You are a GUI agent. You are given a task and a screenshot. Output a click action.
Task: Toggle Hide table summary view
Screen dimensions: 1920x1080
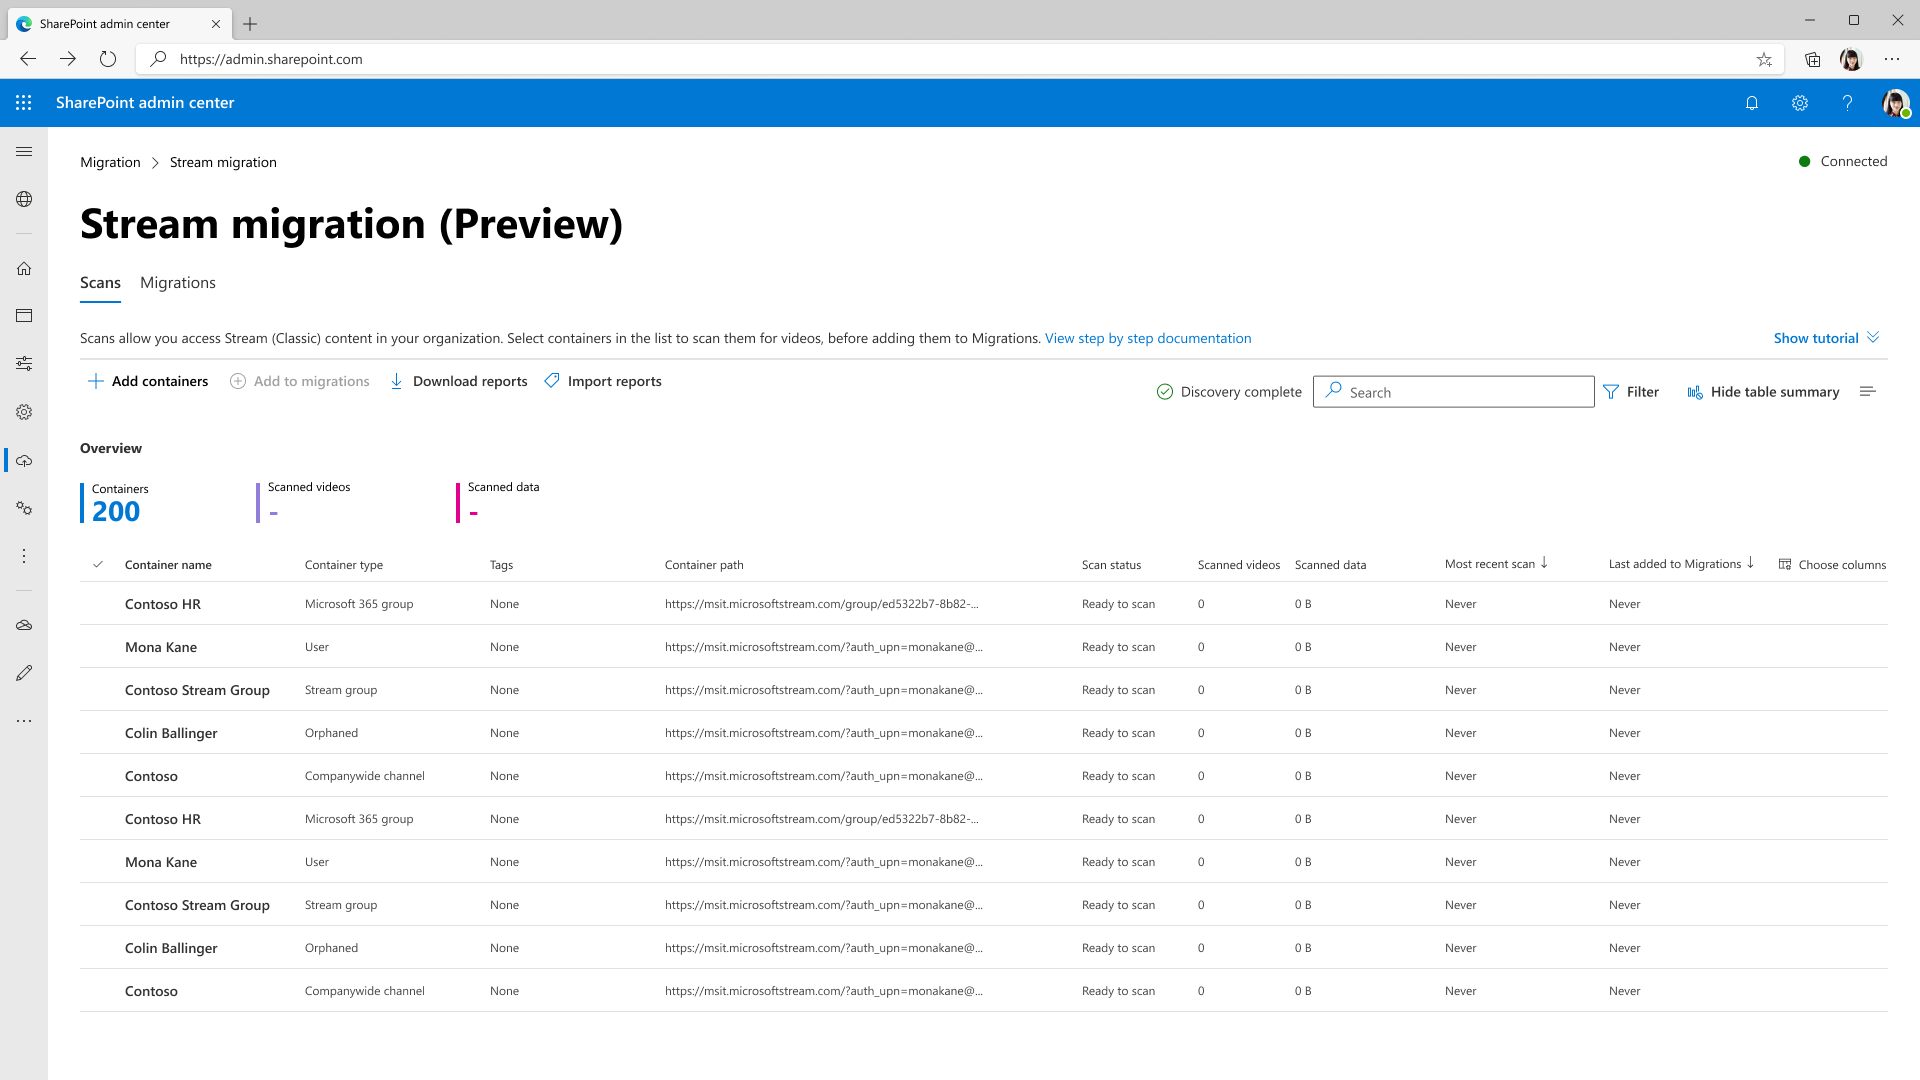click(1763, 392)
